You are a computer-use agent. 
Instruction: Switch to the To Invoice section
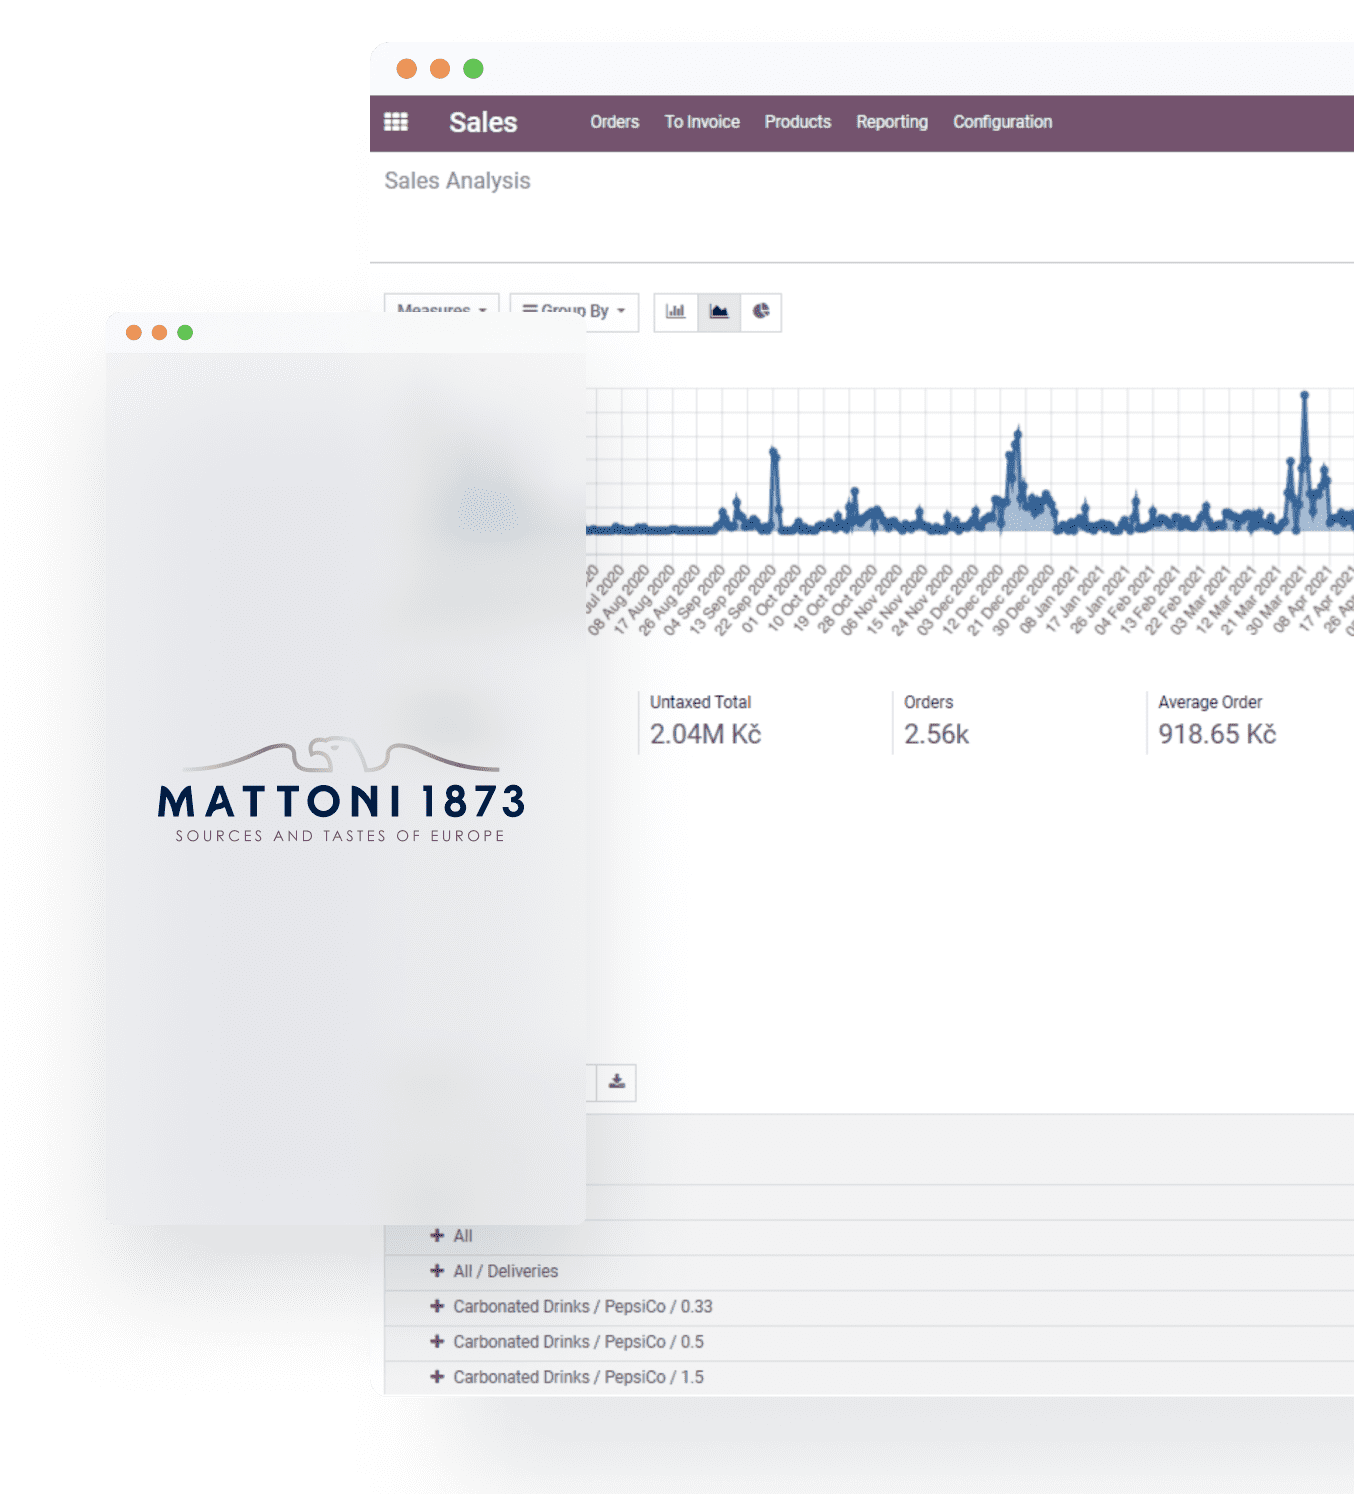tap(701, 122)
